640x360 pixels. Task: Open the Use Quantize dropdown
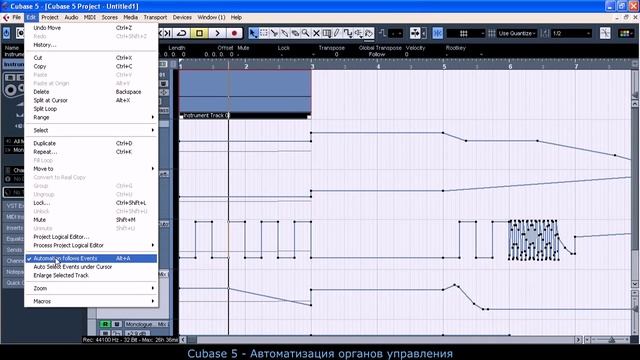[x=517, y=33]
